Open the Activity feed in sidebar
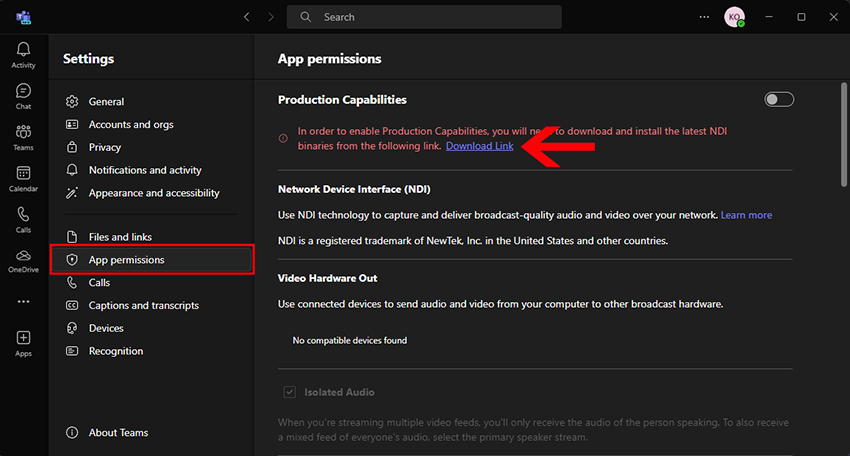This screenshot has width=850, height=456. 23,55
